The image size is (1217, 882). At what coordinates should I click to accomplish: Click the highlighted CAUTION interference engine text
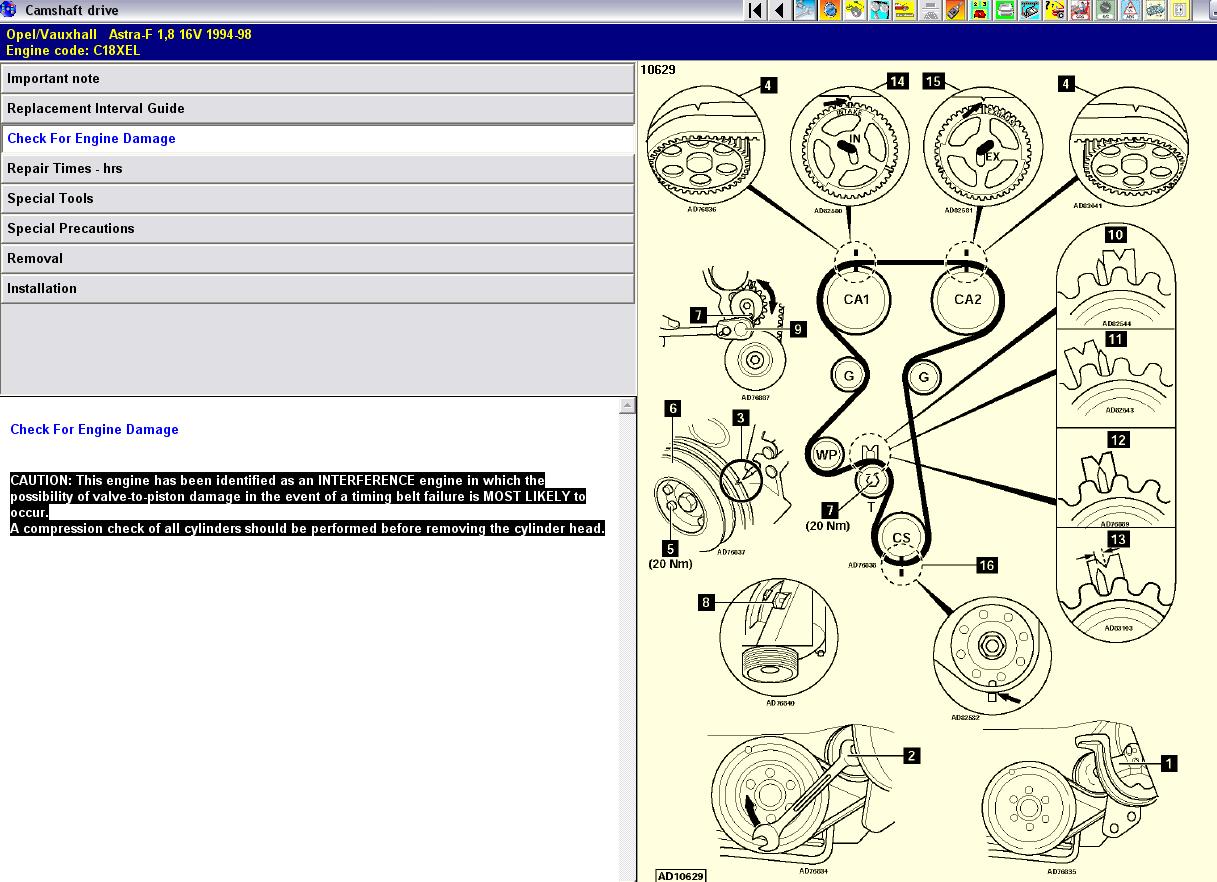point(308,505)
